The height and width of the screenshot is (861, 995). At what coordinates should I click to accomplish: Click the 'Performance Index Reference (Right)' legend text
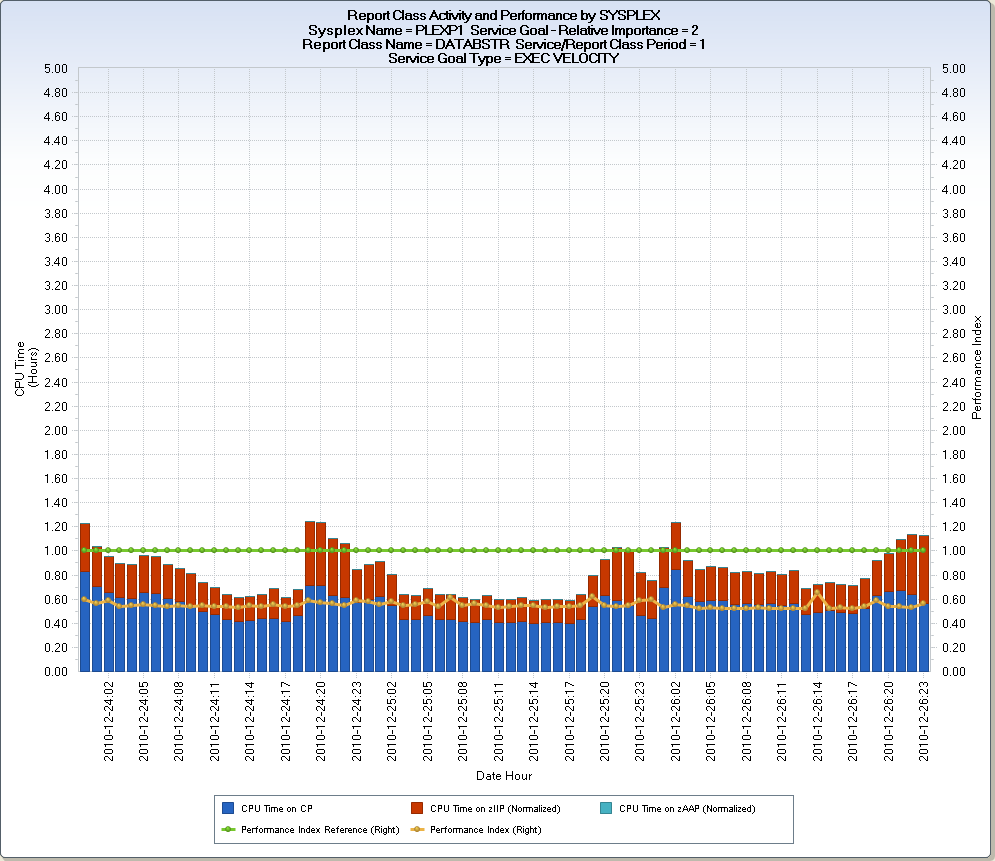coord(320,829)
